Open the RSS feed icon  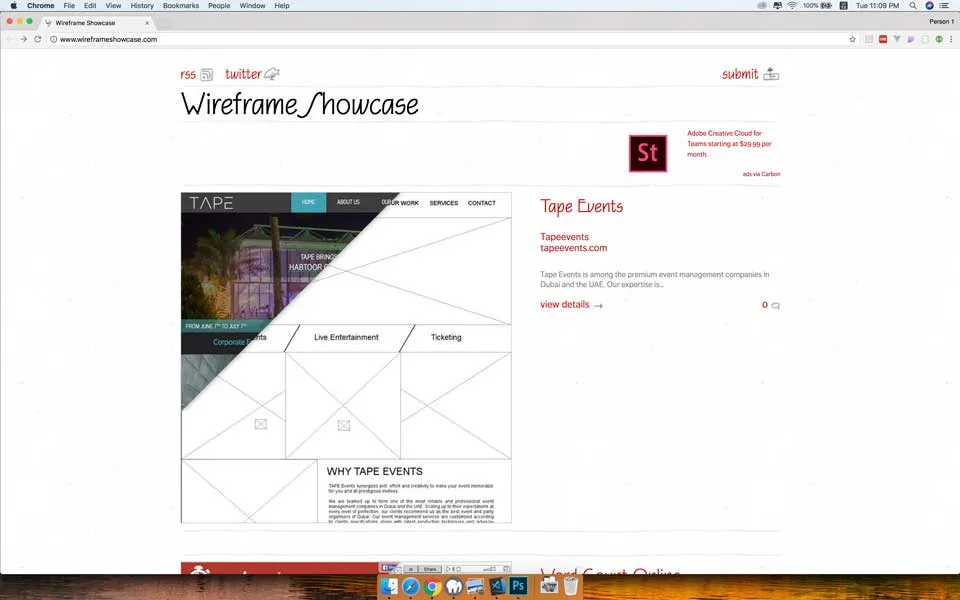[x=206, y=74]
